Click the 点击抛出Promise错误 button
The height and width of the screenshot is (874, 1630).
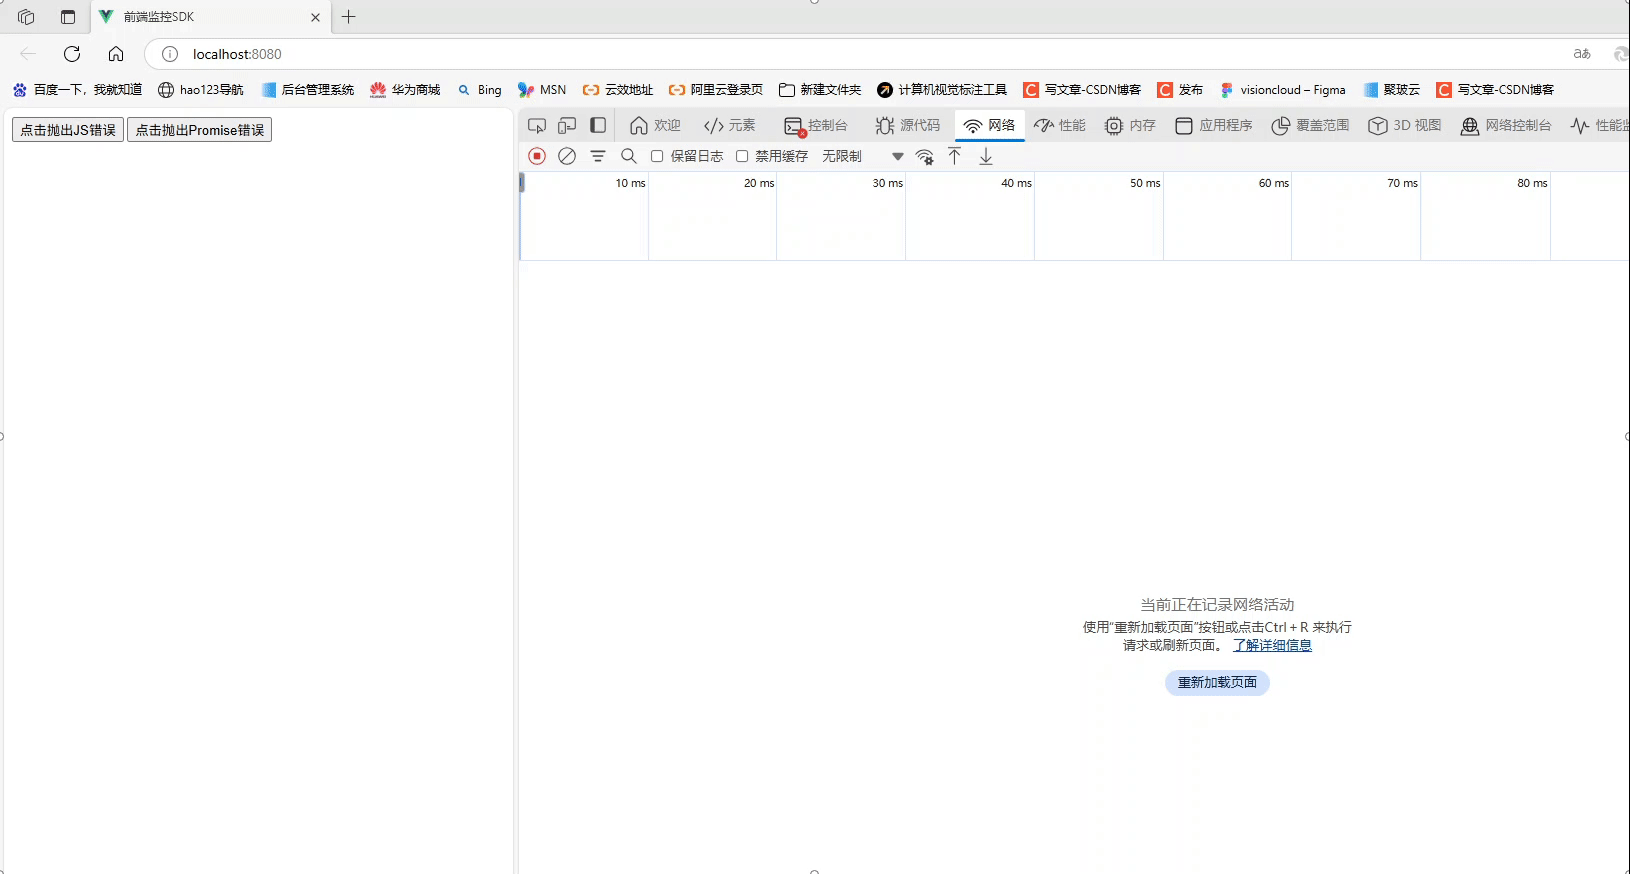pyautogui.click(x=200, y=130)
